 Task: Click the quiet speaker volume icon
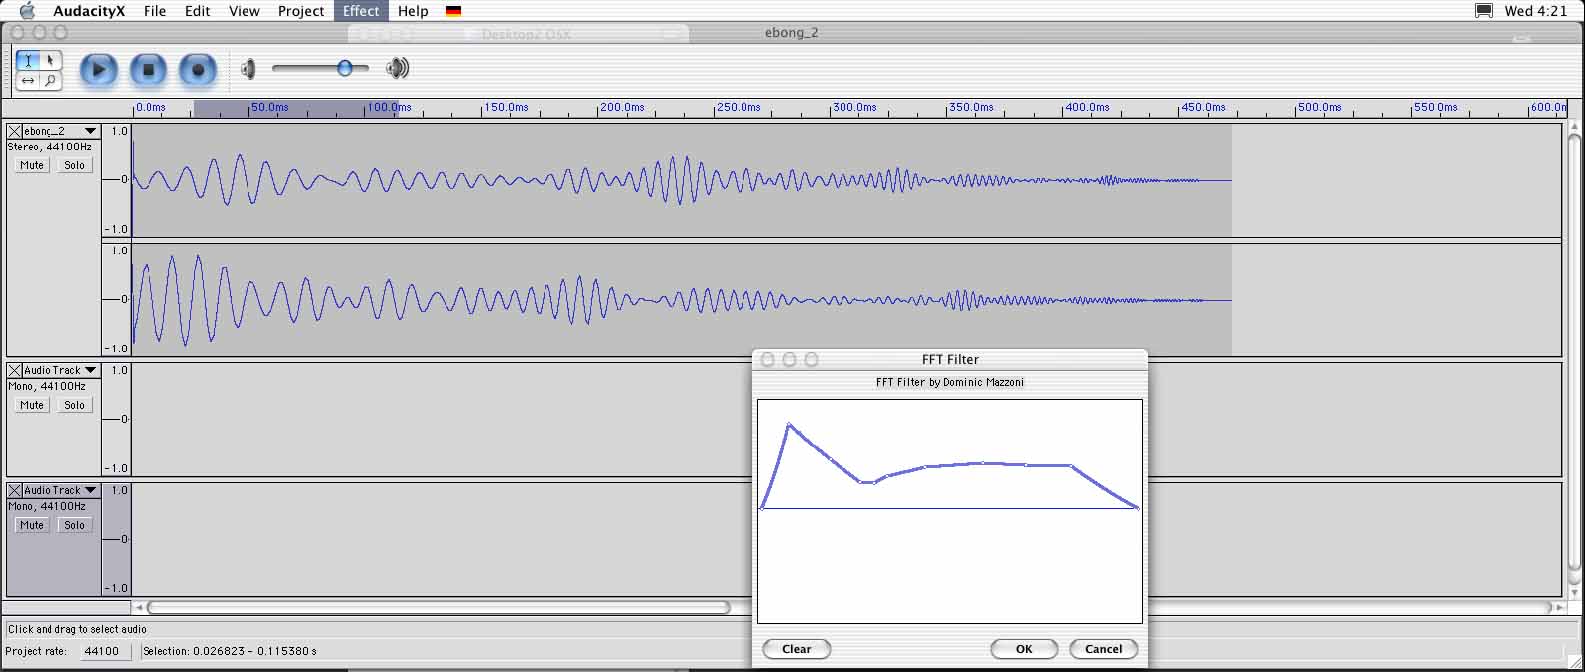click(248, 69)
